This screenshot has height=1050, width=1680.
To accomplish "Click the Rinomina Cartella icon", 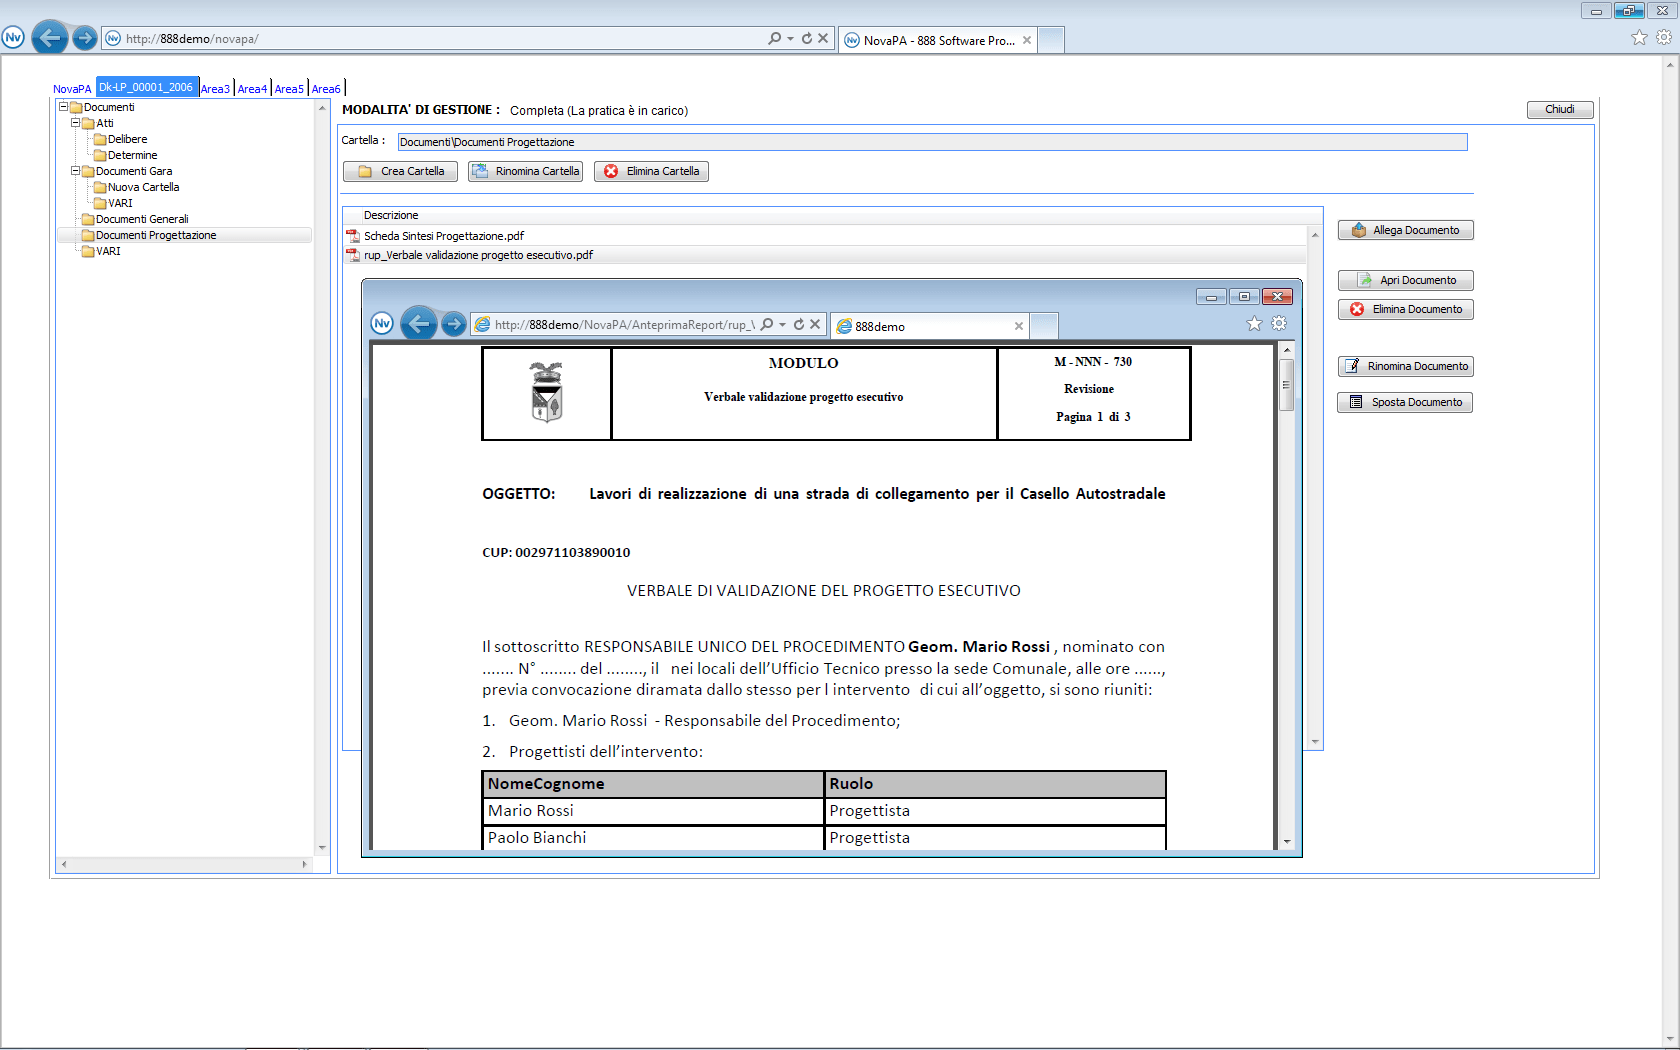I will click(480, 171).
